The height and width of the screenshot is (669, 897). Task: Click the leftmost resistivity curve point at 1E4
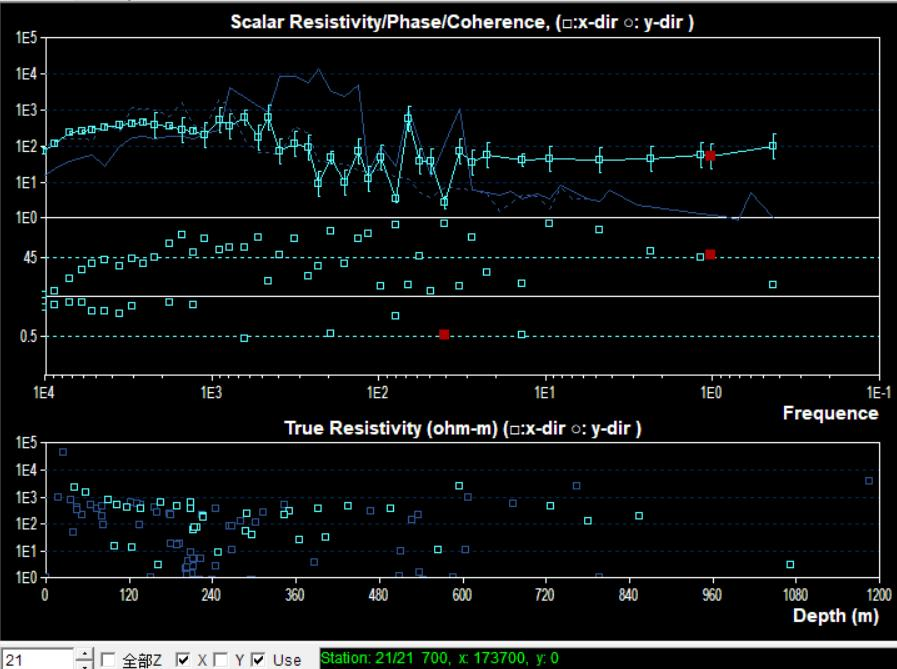(x=45, y=149)
